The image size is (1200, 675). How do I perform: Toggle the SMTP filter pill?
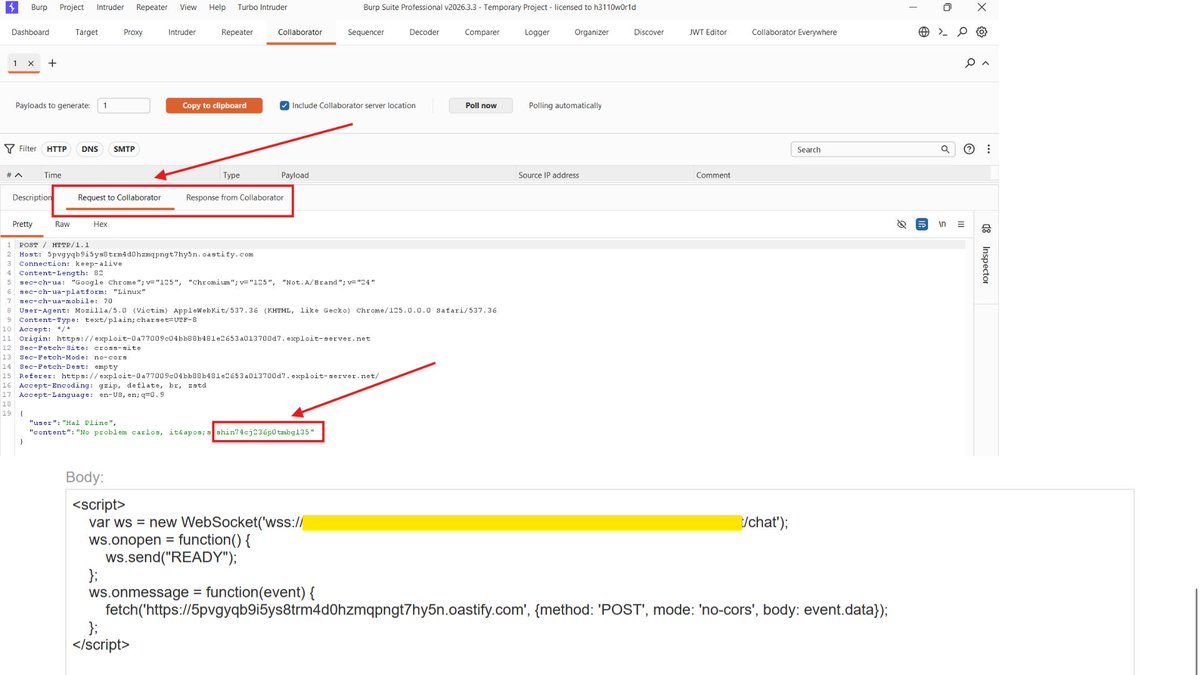click(124, 149)
